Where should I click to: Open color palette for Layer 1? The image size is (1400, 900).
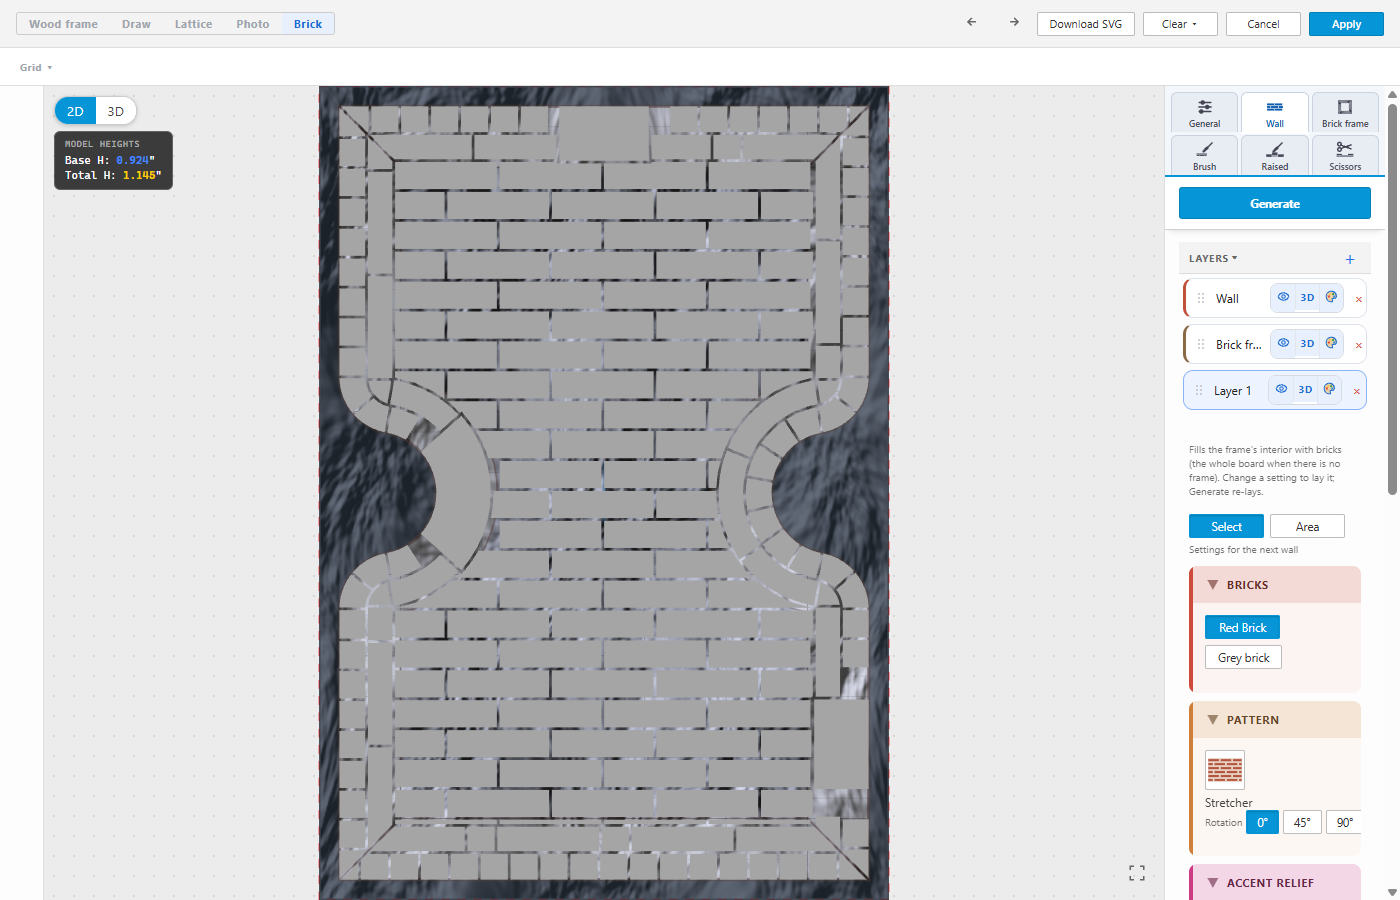click(x=1329, y=389)
